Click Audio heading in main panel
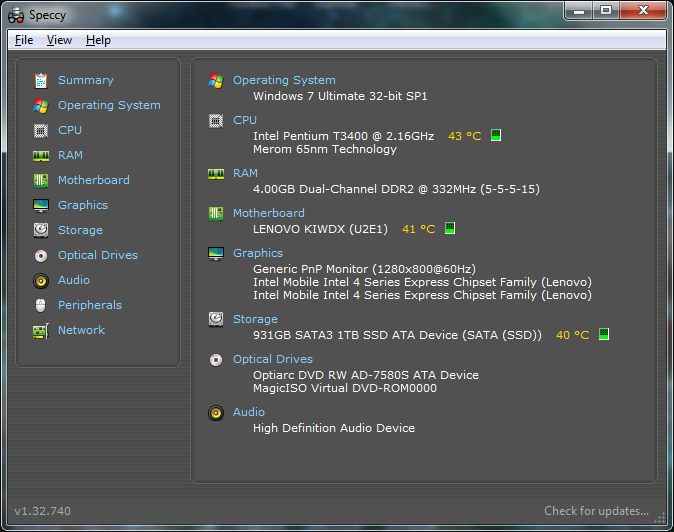This screenshot has height=532, width=674. click(249, 412)
